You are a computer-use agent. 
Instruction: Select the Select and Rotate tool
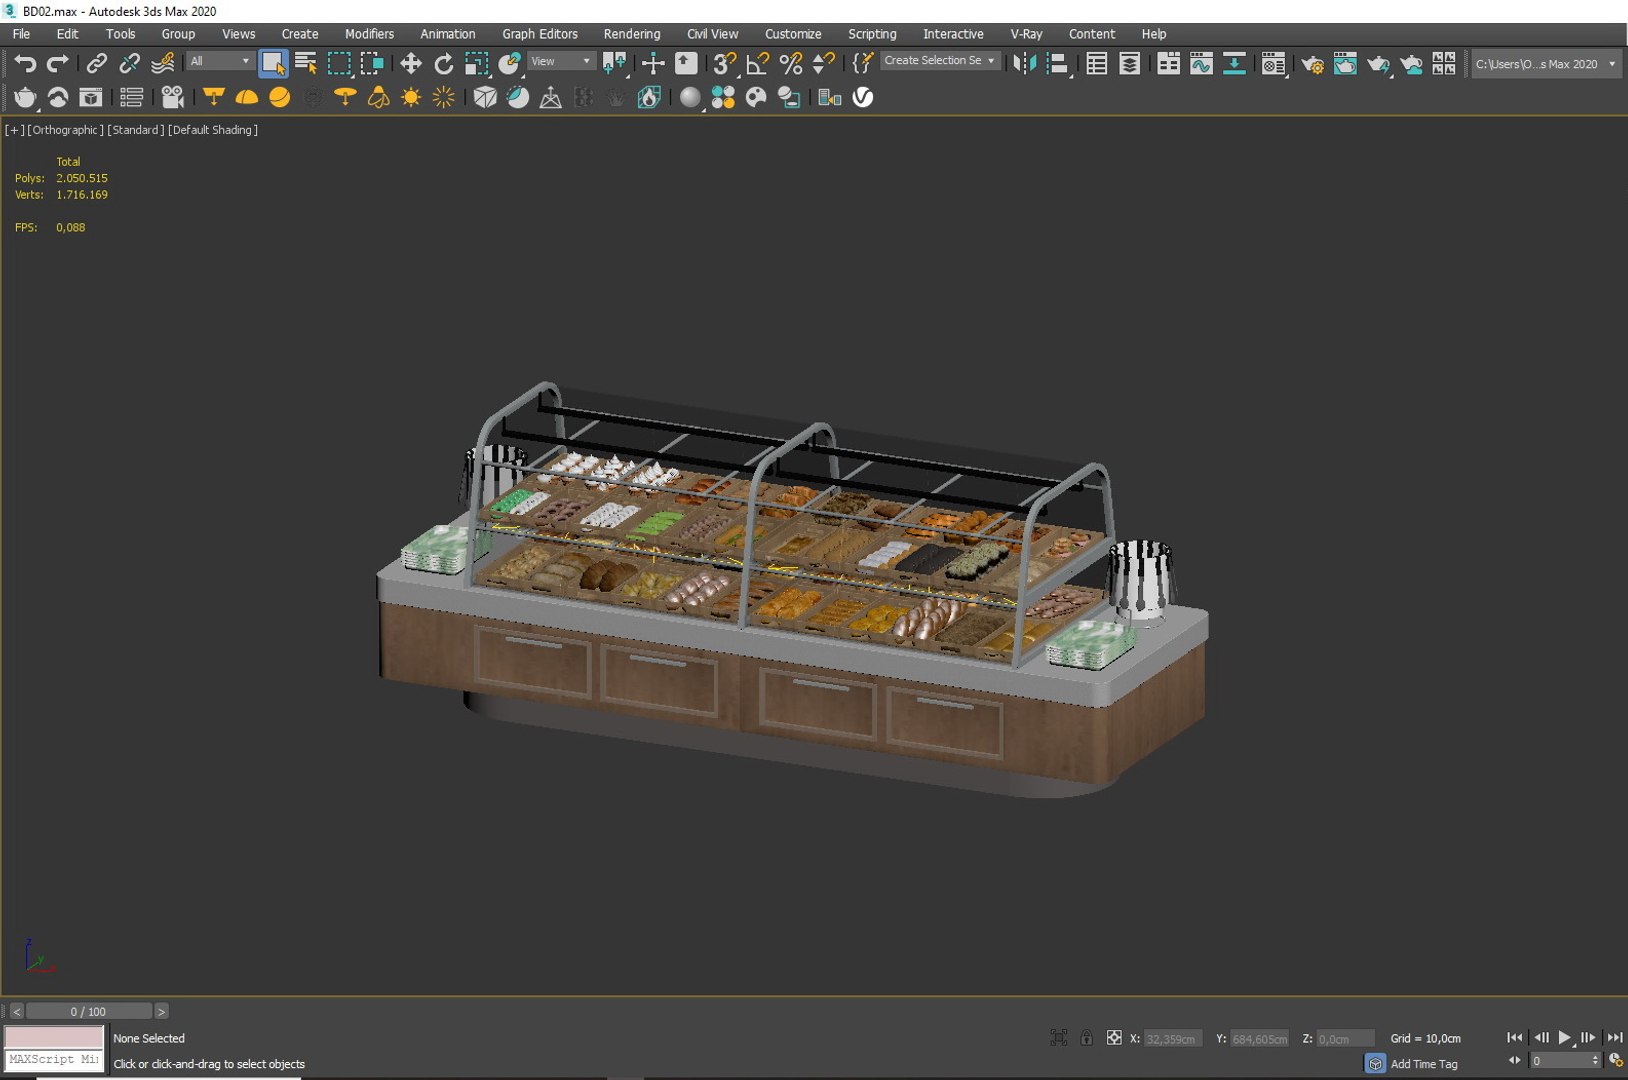(444, 64)
